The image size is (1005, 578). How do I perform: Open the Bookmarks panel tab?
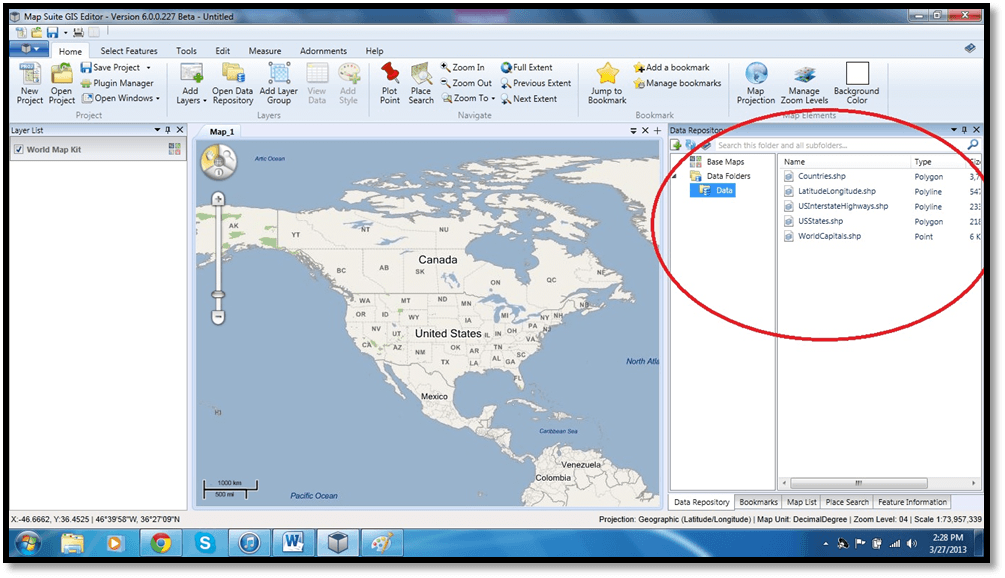coord(758,502)
